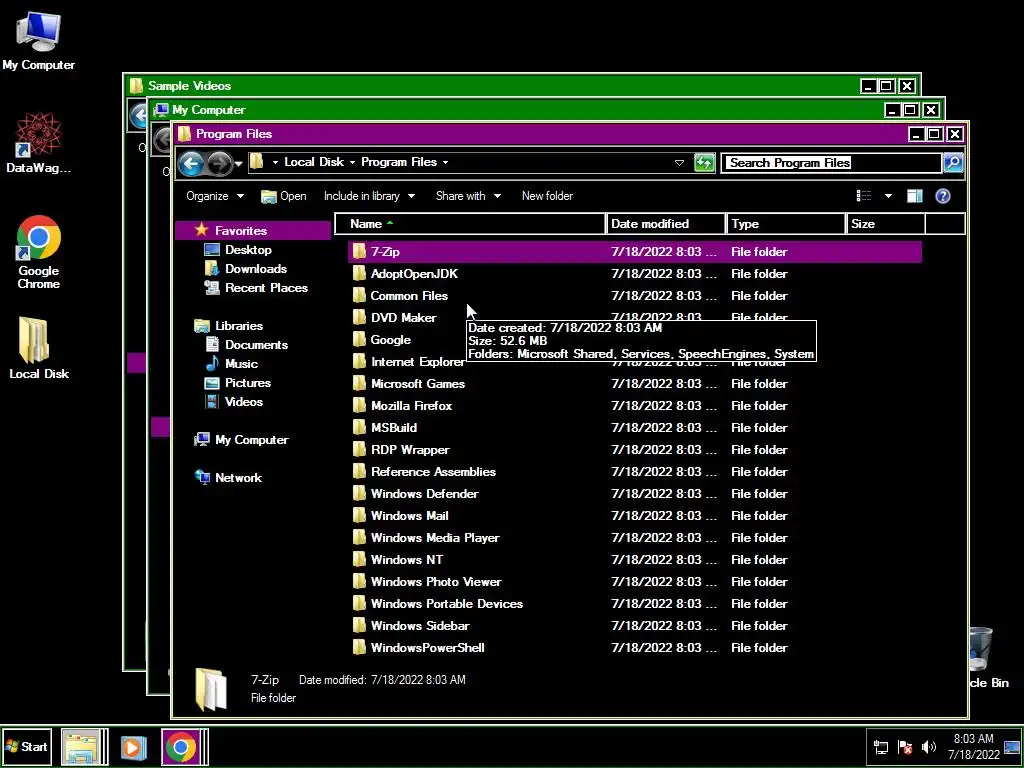Sort by Type column header
This screenshot has width=1024, height=768.
point(786,224)
